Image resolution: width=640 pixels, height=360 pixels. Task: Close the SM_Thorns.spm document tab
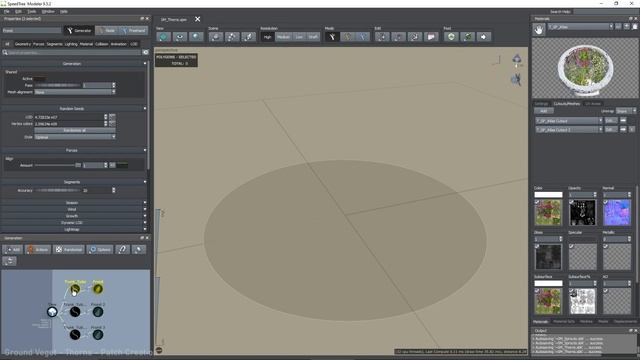pyautogui.click(x=198, y=19)
